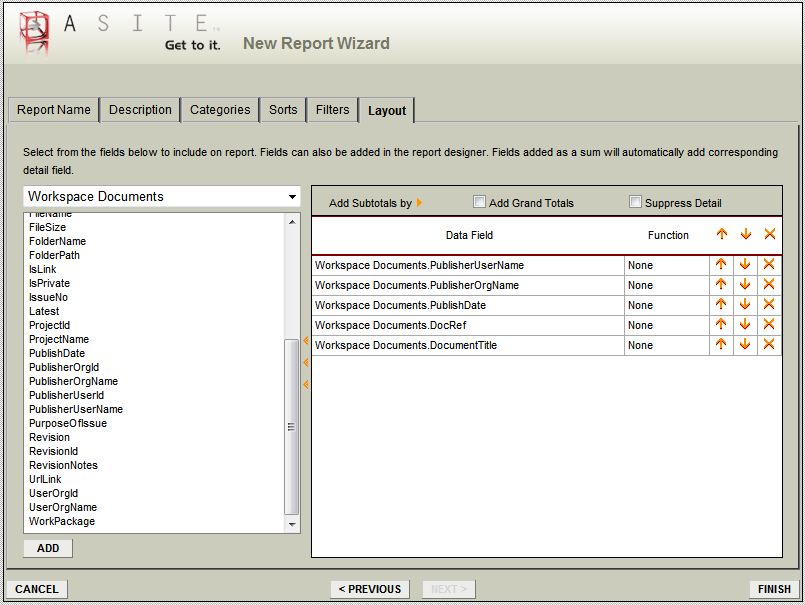
Task: Click the header delete X icon
Action: (770, 235)
